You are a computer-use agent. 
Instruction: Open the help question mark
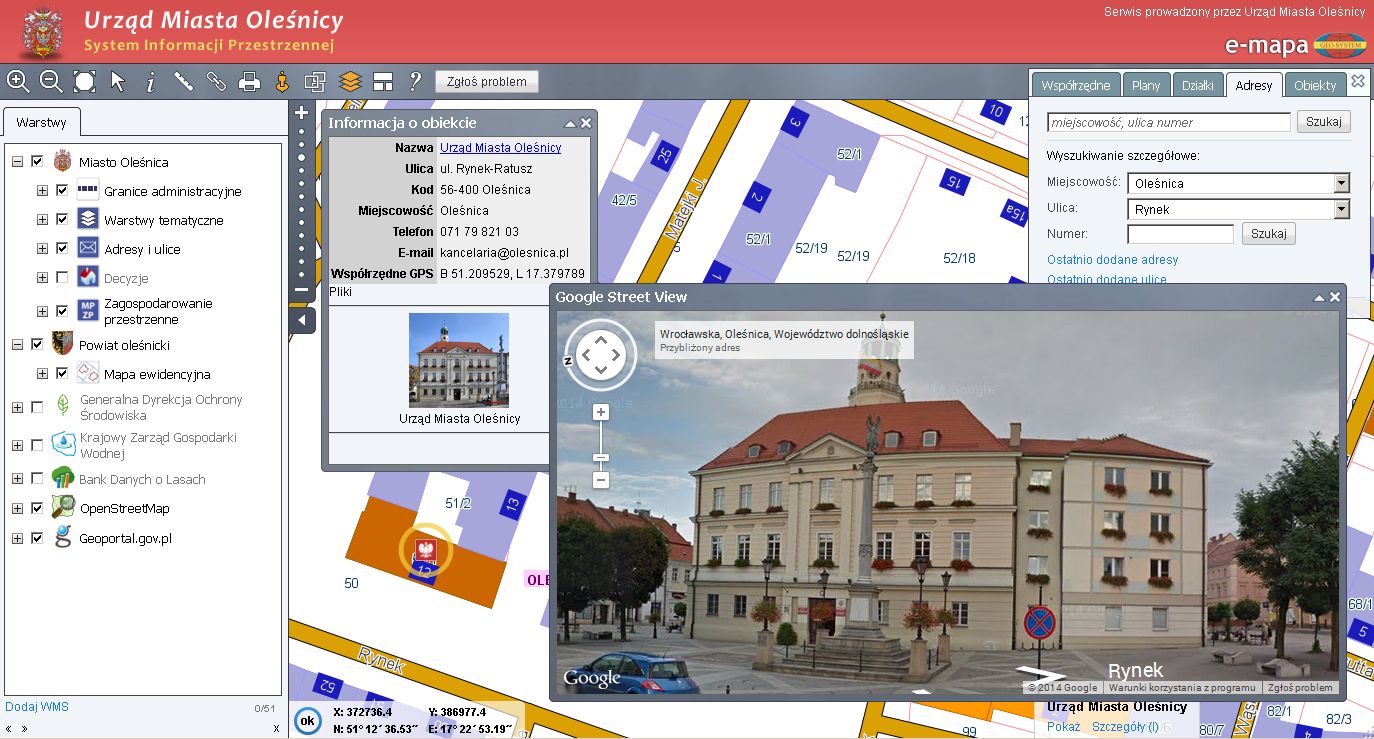tap(415, 81)
